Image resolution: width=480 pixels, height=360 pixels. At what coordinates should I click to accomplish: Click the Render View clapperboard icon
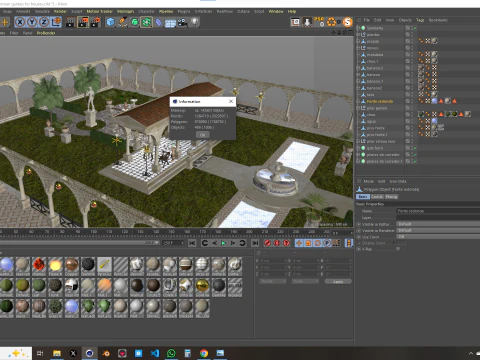click(70, 22)
